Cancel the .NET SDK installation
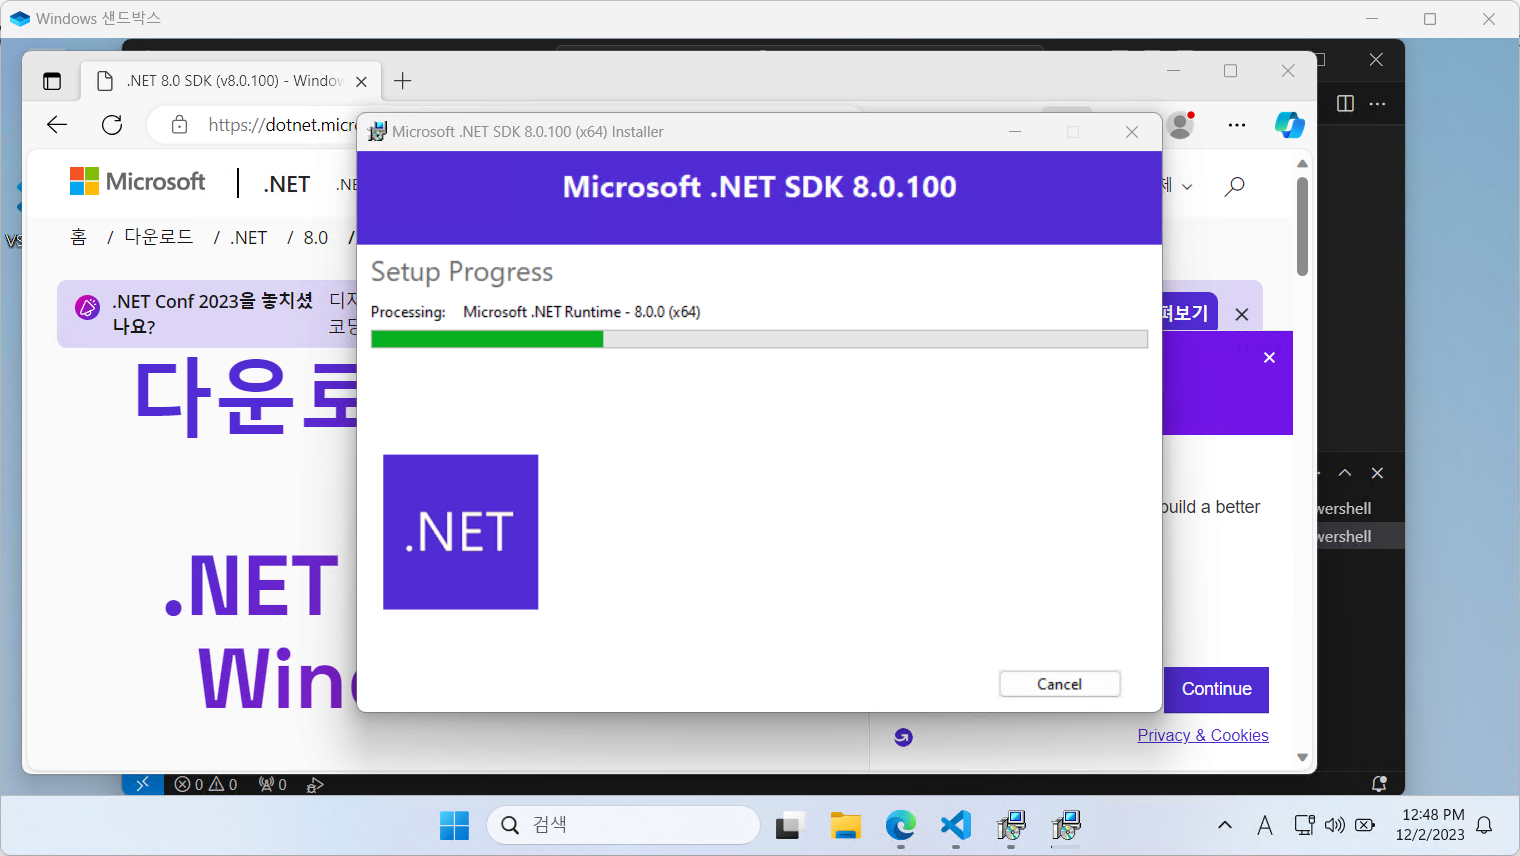1520x856 pixels. pyautogui.click(x=1059, y=684)
